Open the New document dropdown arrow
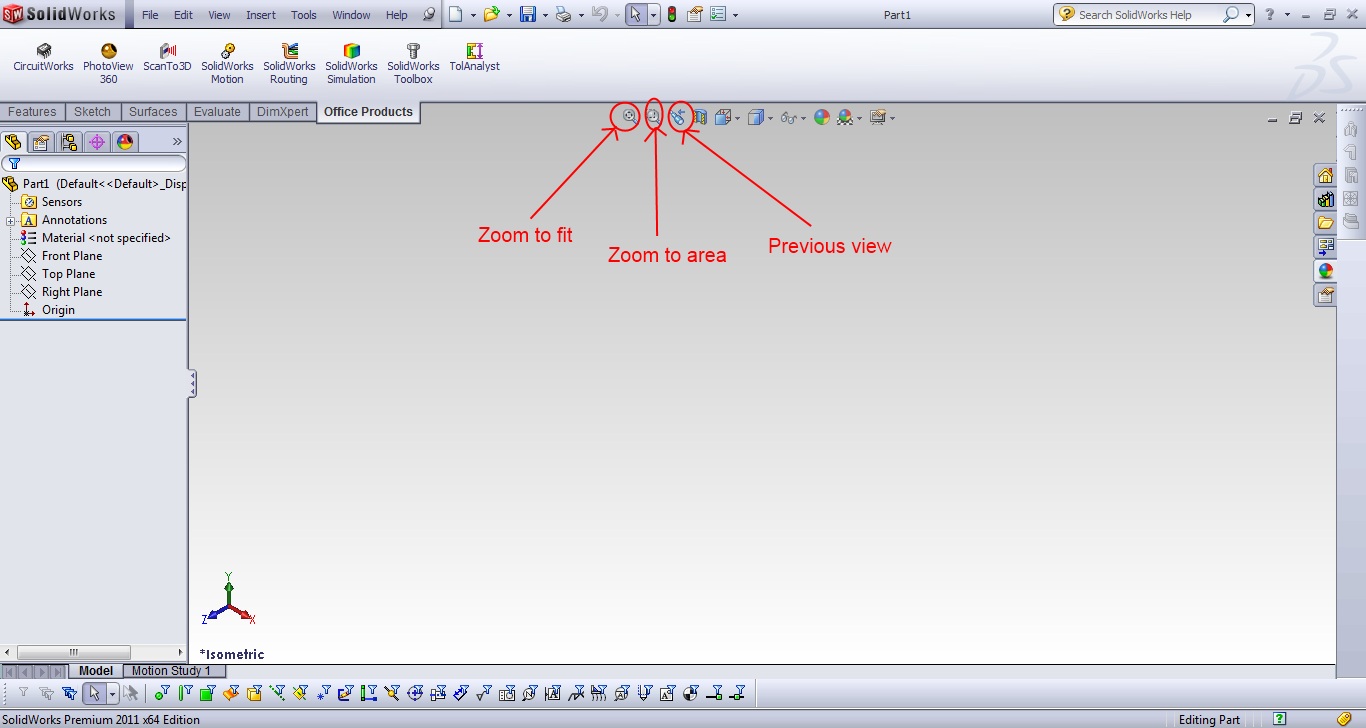The image size is (1366, 728). click(472, 15)
